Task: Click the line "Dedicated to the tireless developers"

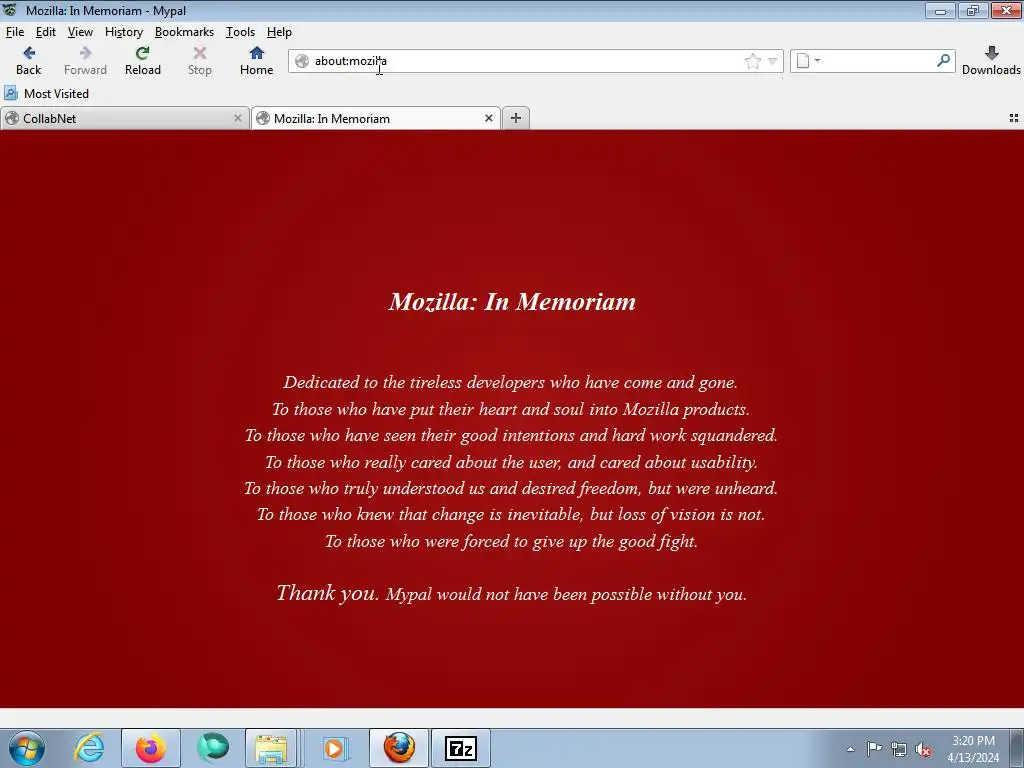Action: (x=511, y=382)
